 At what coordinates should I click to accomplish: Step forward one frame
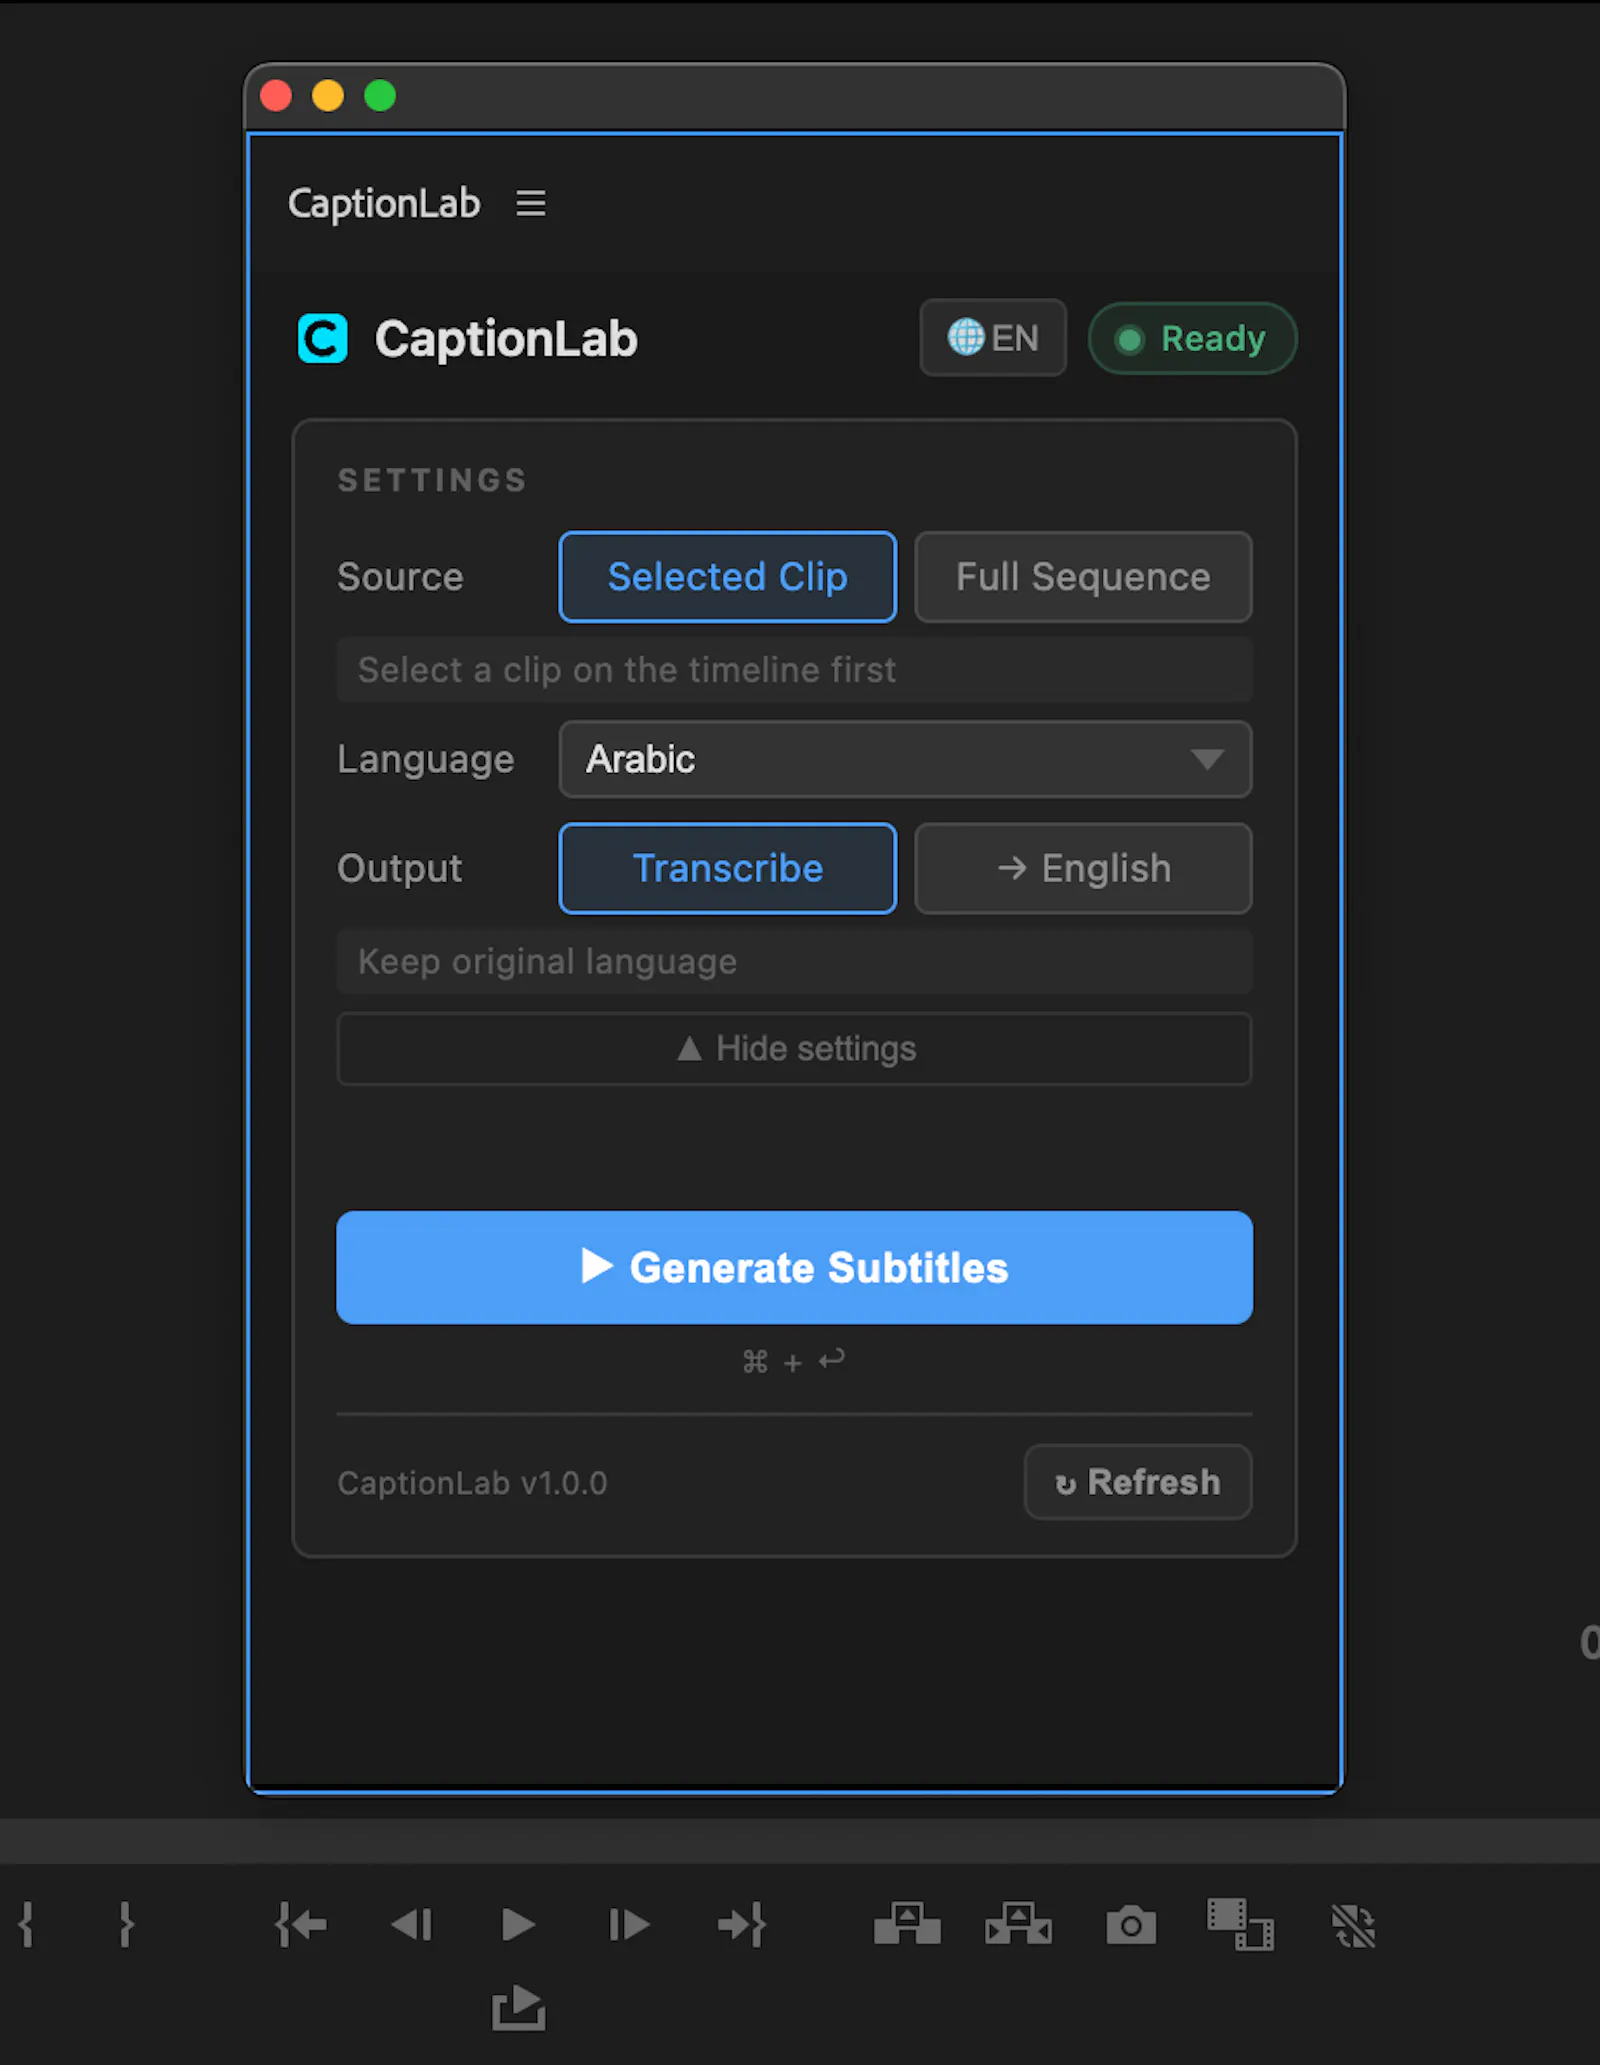pos(629,1924)
